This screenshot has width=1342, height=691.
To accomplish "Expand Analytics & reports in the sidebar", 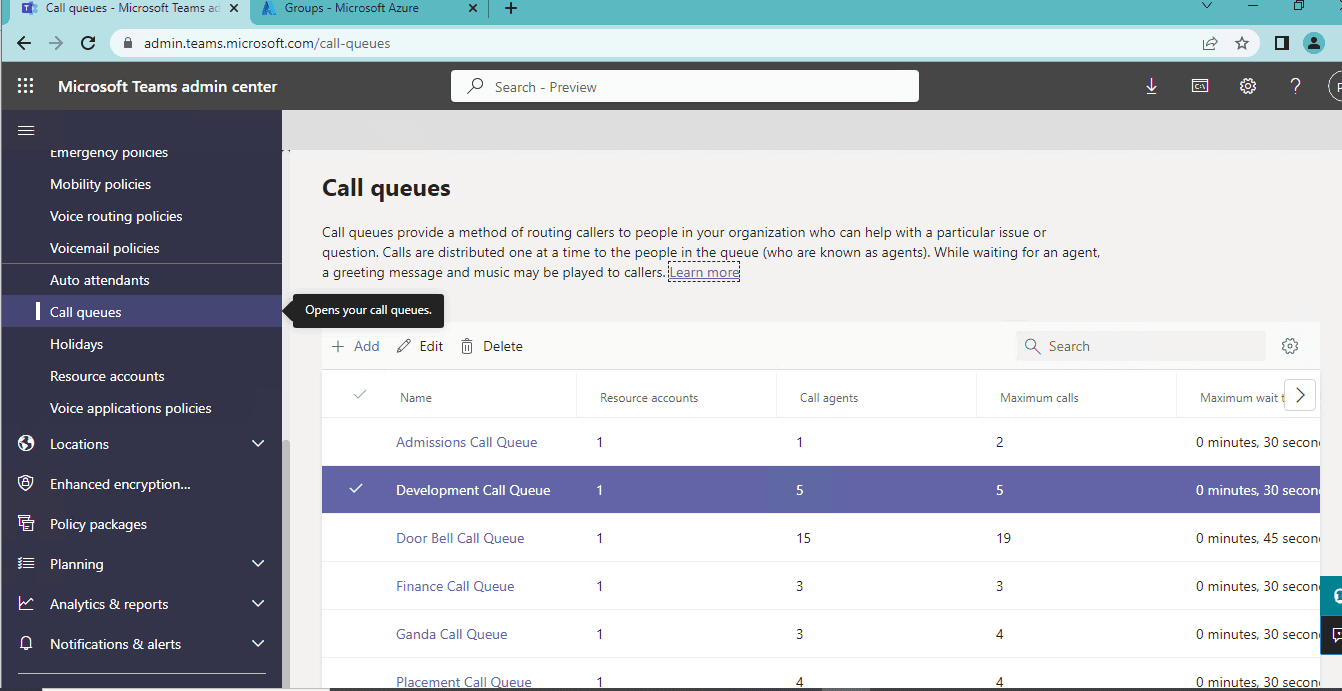I will pos(257,603).
